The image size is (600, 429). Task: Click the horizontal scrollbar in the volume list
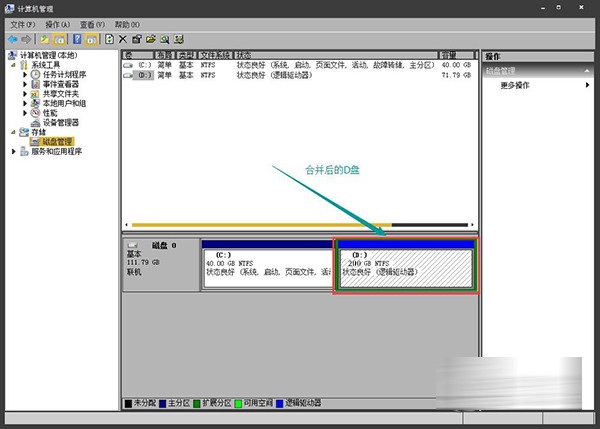[300, 225]
